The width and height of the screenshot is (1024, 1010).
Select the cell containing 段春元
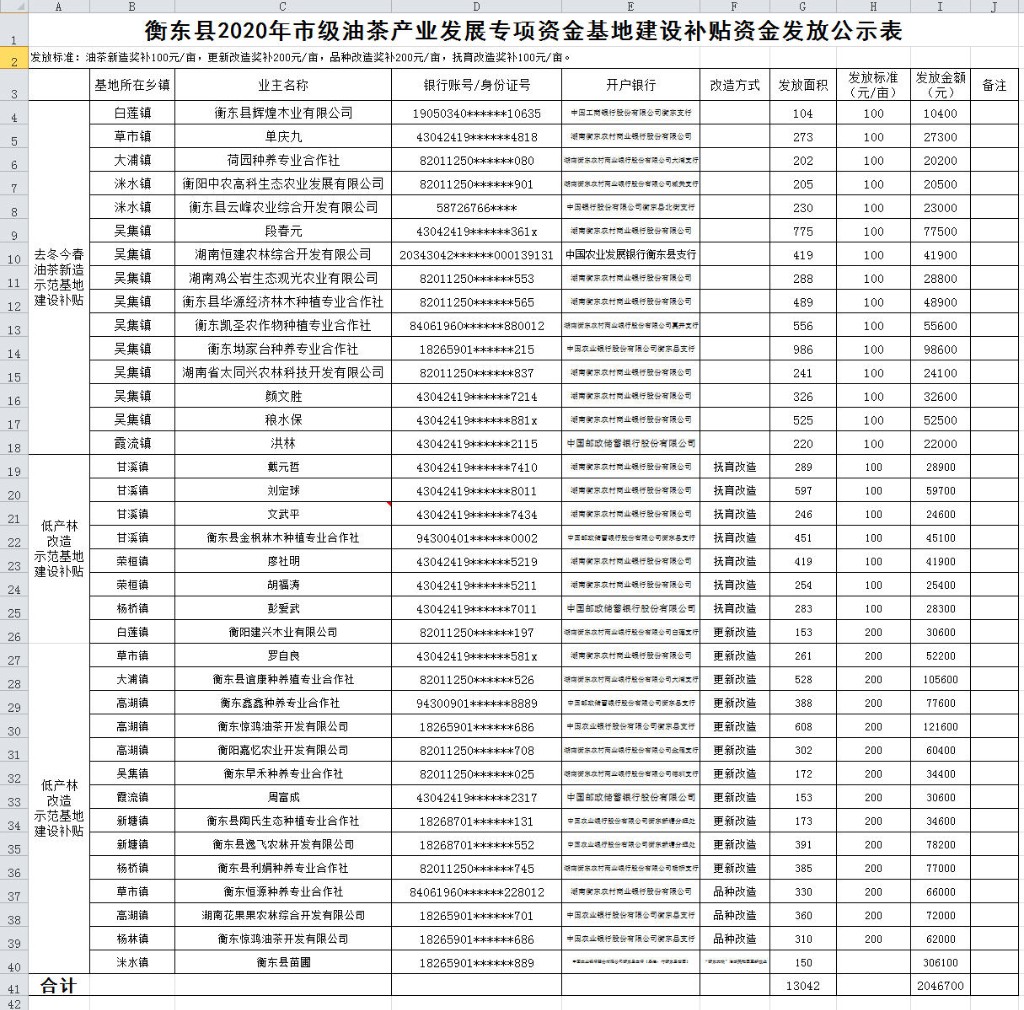pos(283,231)
